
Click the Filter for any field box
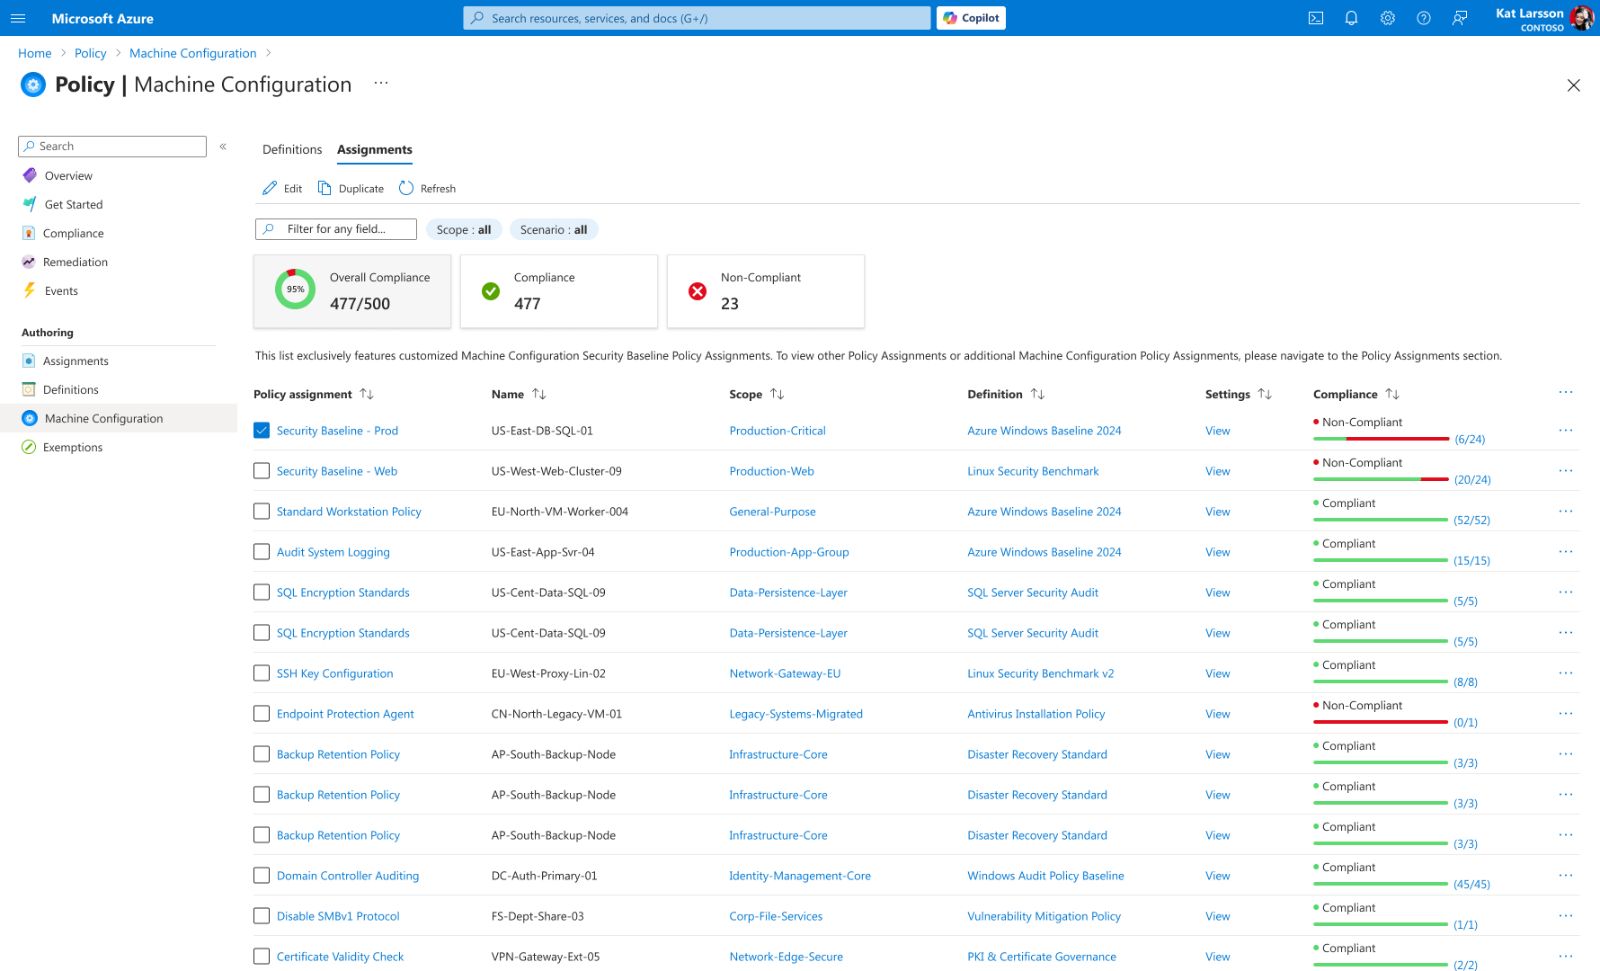click(x=336, y=229)
